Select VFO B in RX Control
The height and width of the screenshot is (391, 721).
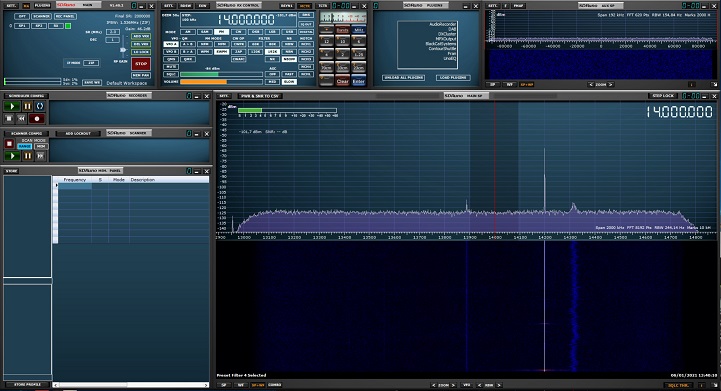click(x=171, y=52)
